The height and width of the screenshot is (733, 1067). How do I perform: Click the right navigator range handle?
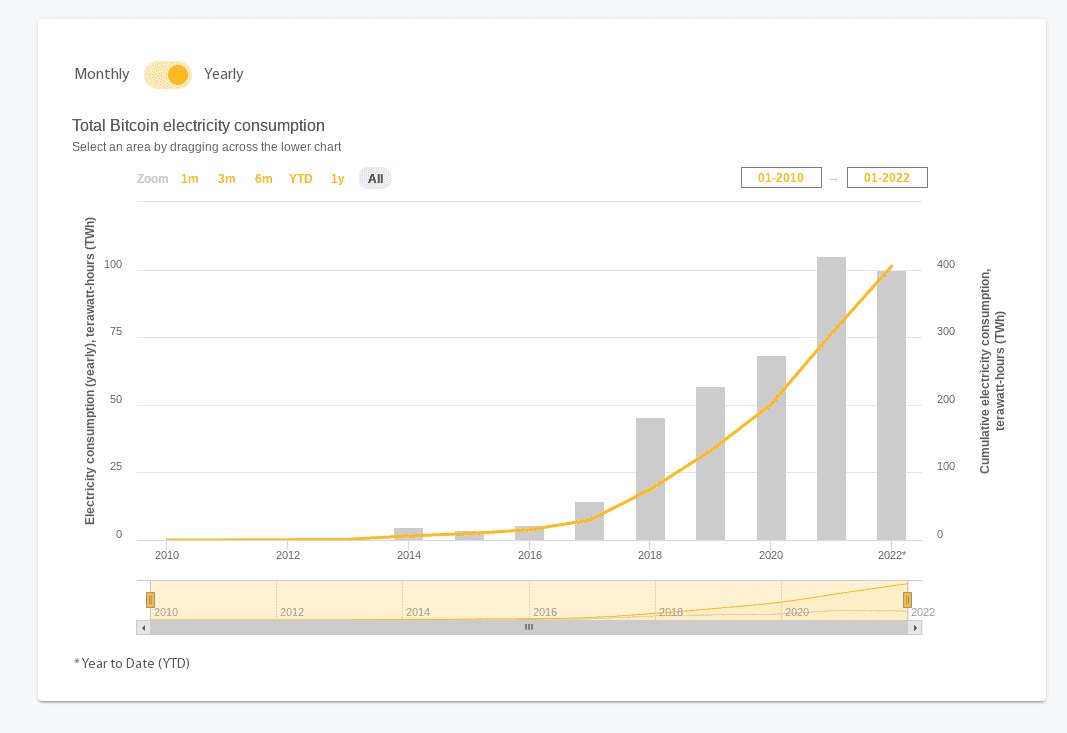coord(907,600)
